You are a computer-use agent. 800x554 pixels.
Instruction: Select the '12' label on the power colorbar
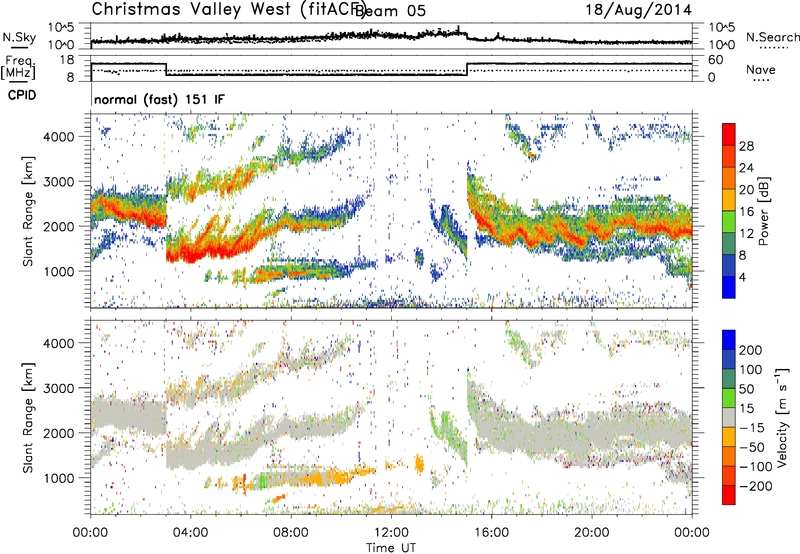[x=746, y=234]
